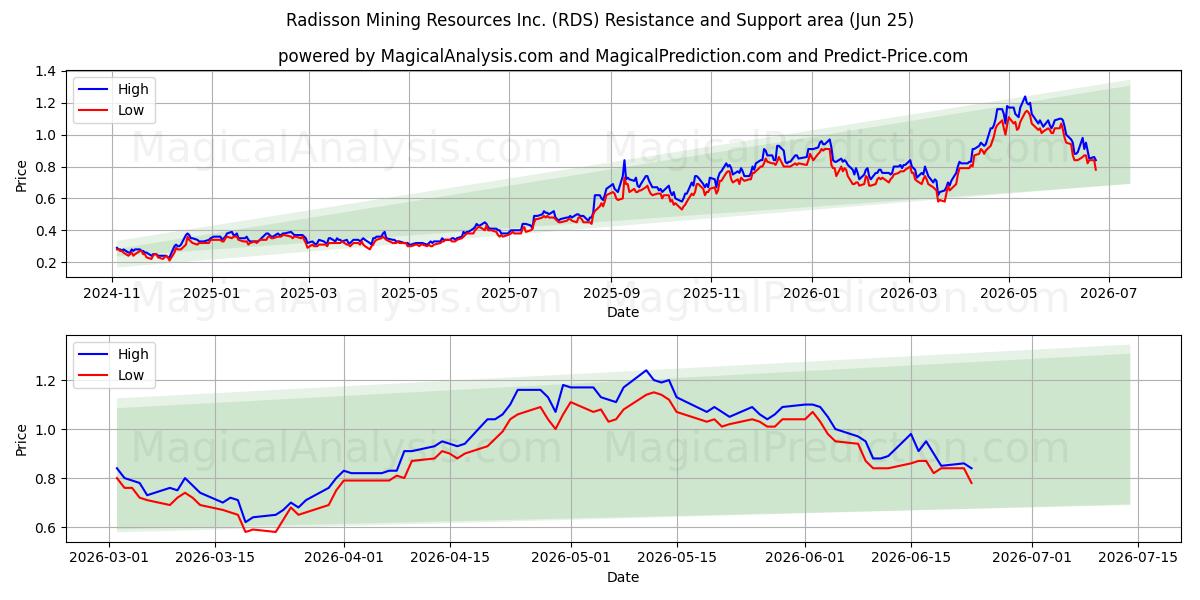The width and height of the screenshot is (1200, 600).
Task: Click the 2025-03 tick label on top chart
Action: pos(309,294)
